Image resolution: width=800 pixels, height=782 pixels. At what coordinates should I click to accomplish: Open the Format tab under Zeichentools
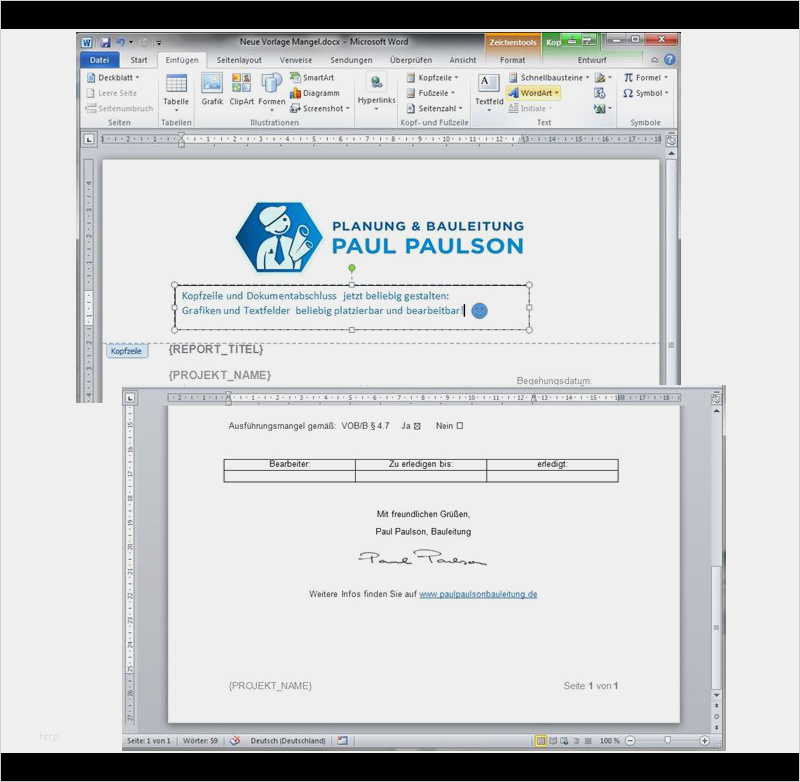coord(512,60)
